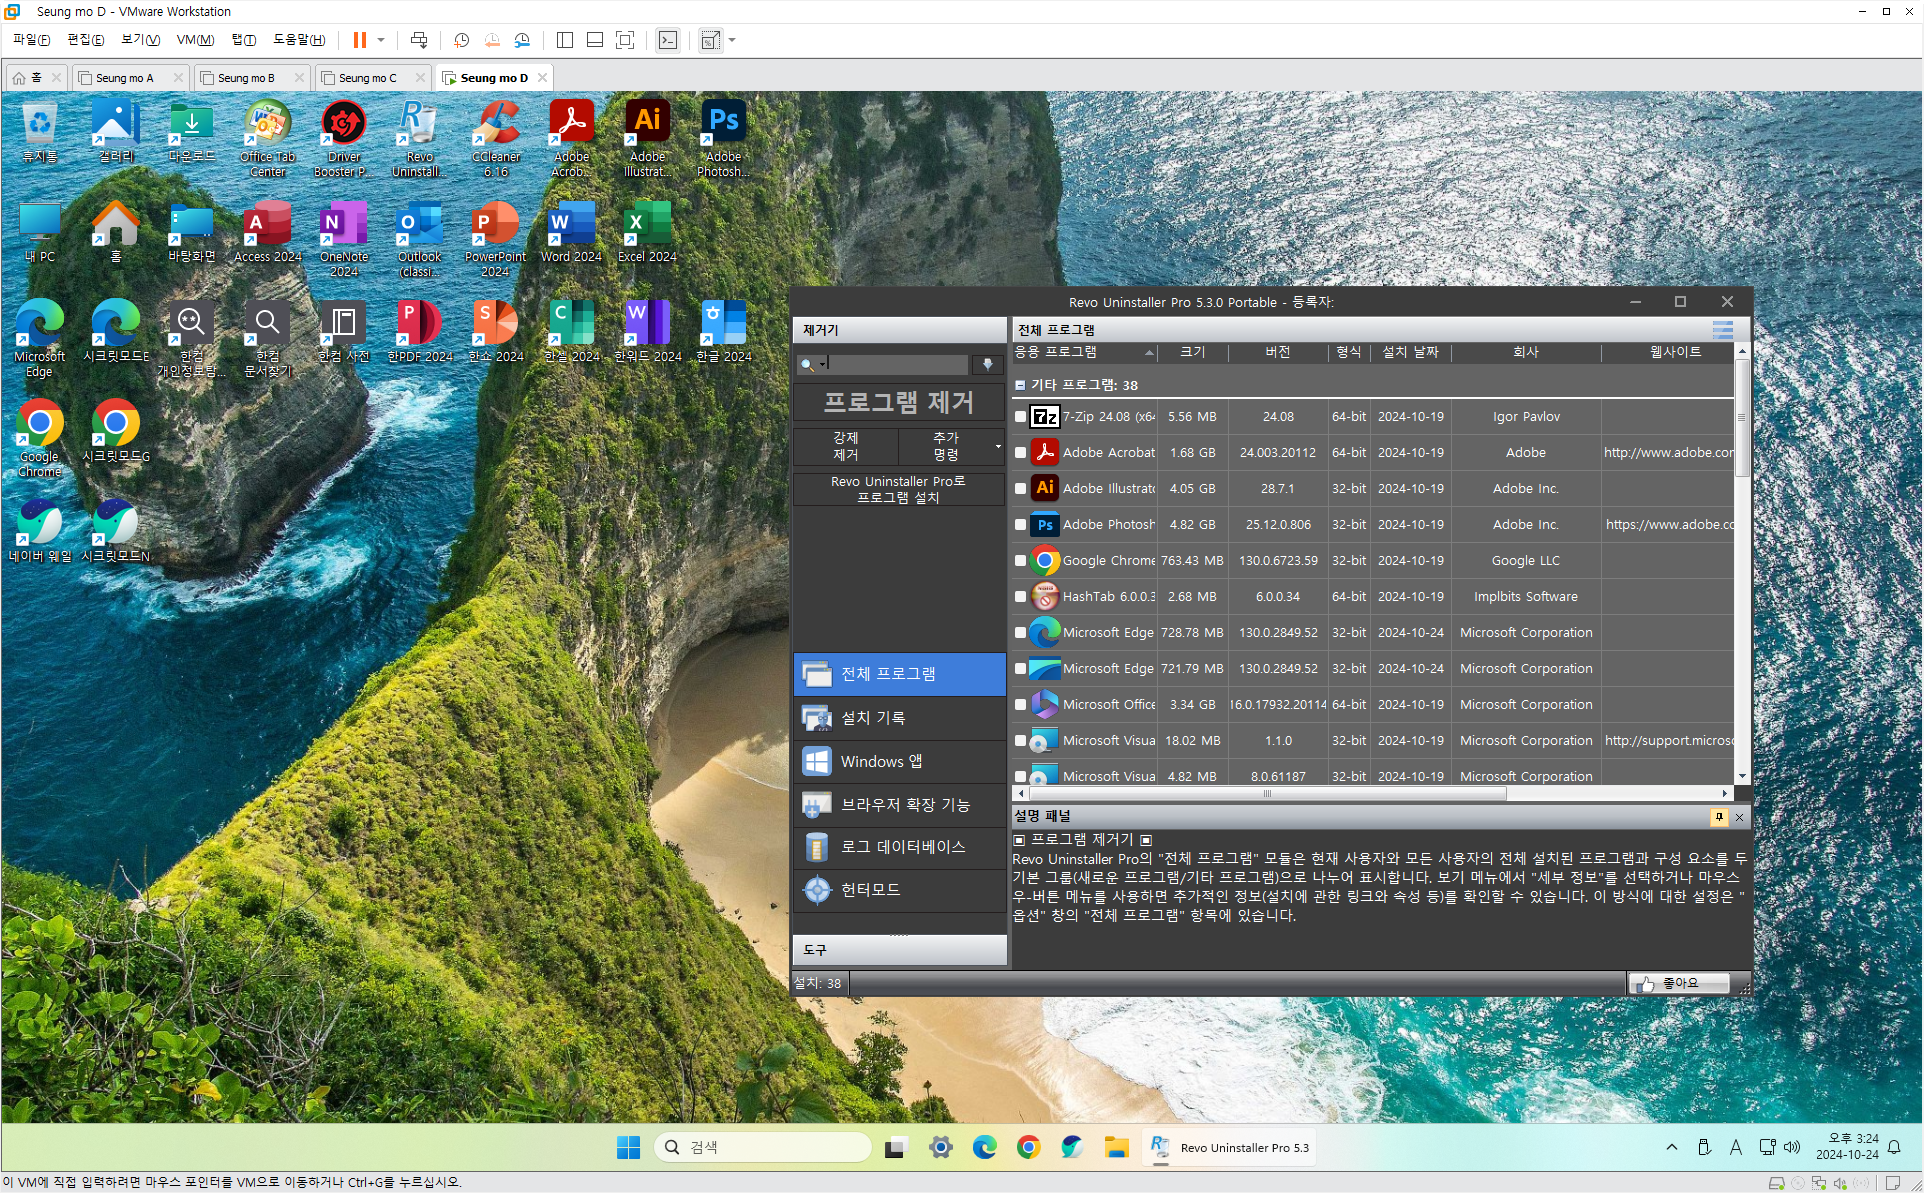Open the 도움말(H) menu
1924x1193 pixels.
click(299, 40)
